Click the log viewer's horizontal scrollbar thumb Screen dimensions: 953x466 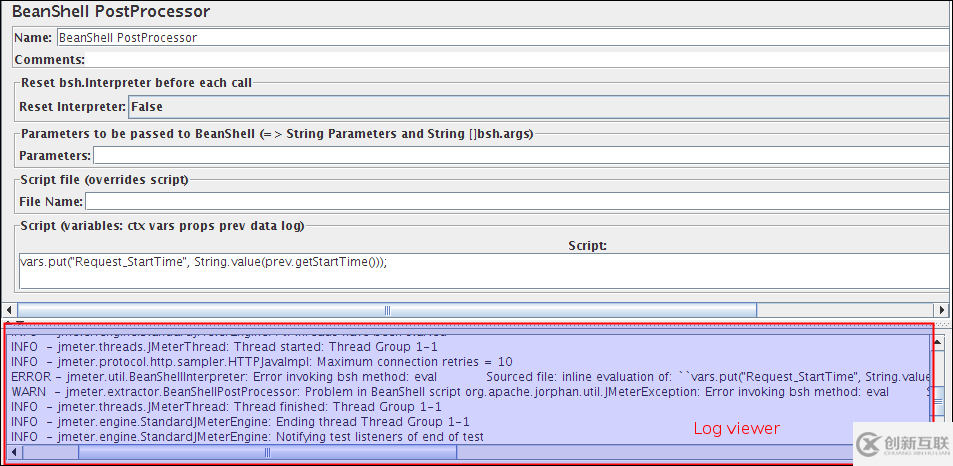coord(267,452)
